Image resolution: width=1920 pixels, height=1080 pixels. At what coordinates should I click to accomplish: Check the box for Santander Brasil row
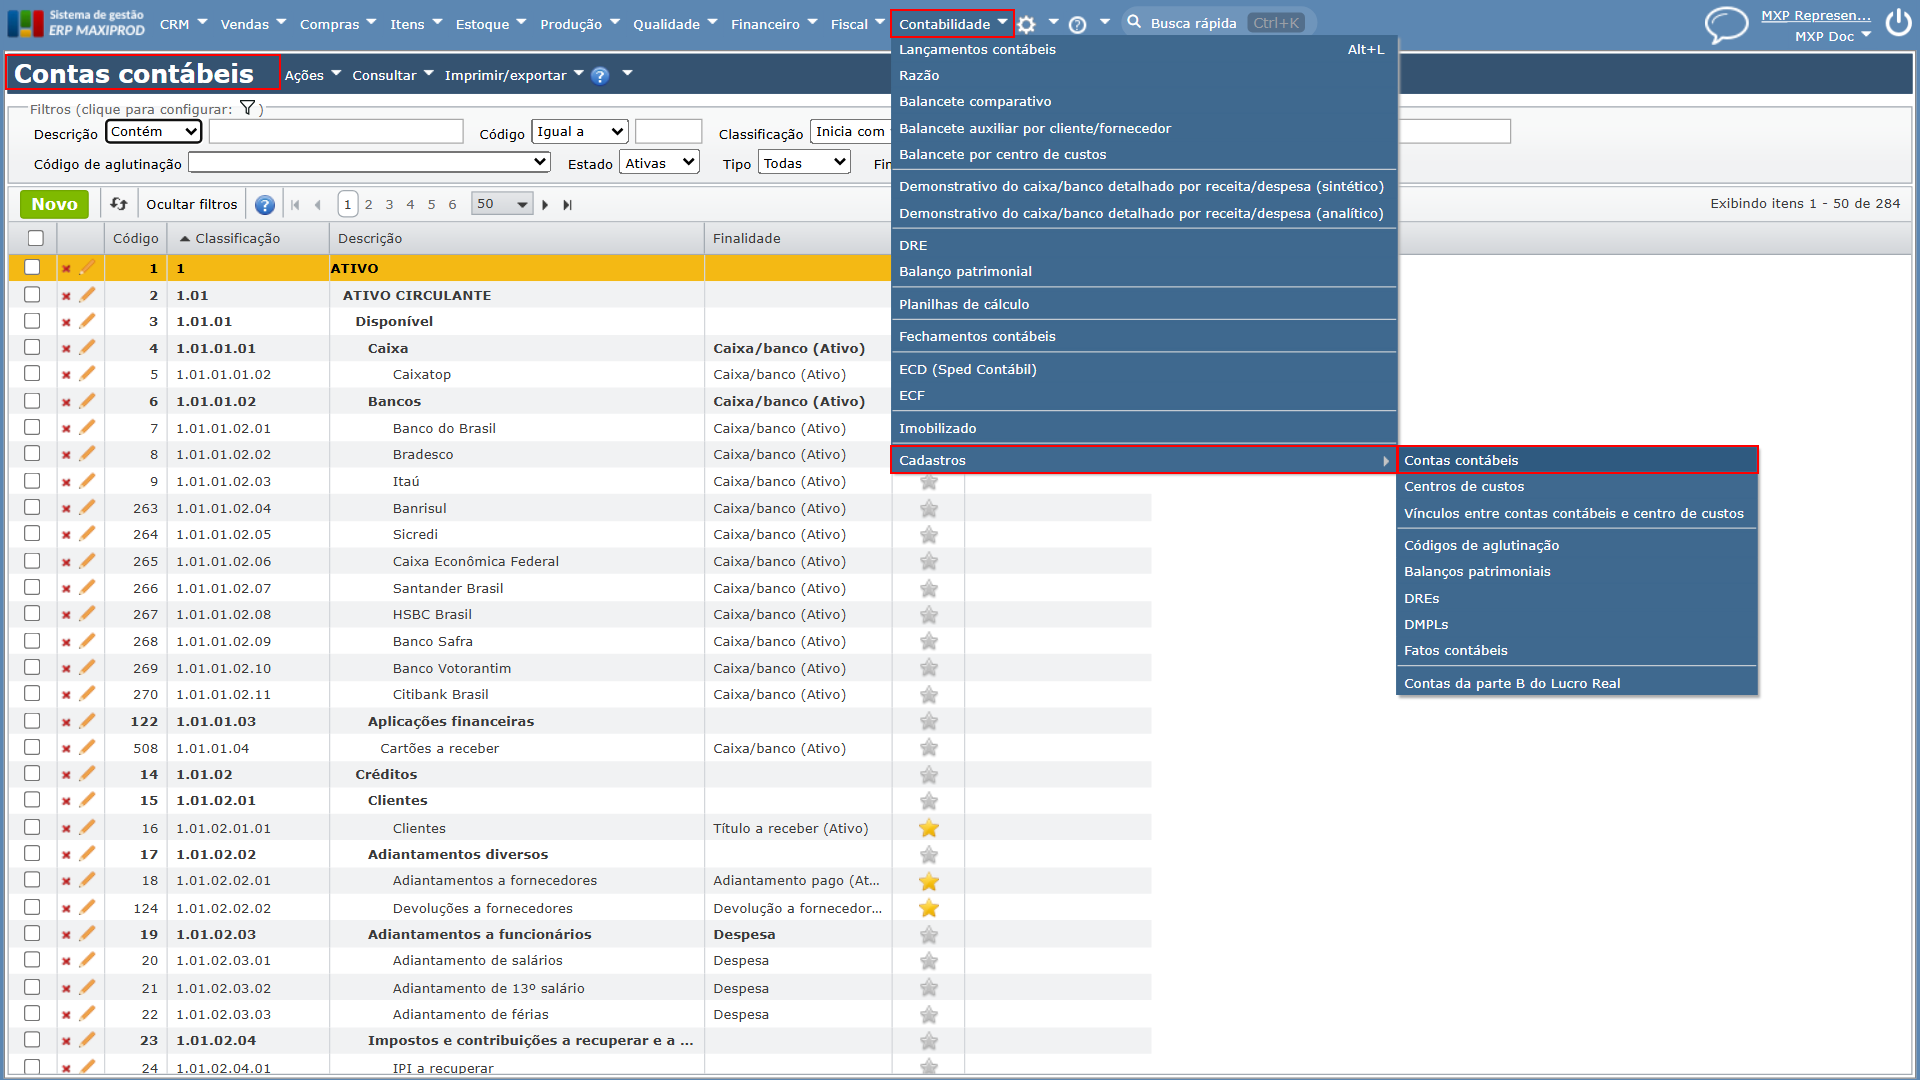[x=32, y=587]
